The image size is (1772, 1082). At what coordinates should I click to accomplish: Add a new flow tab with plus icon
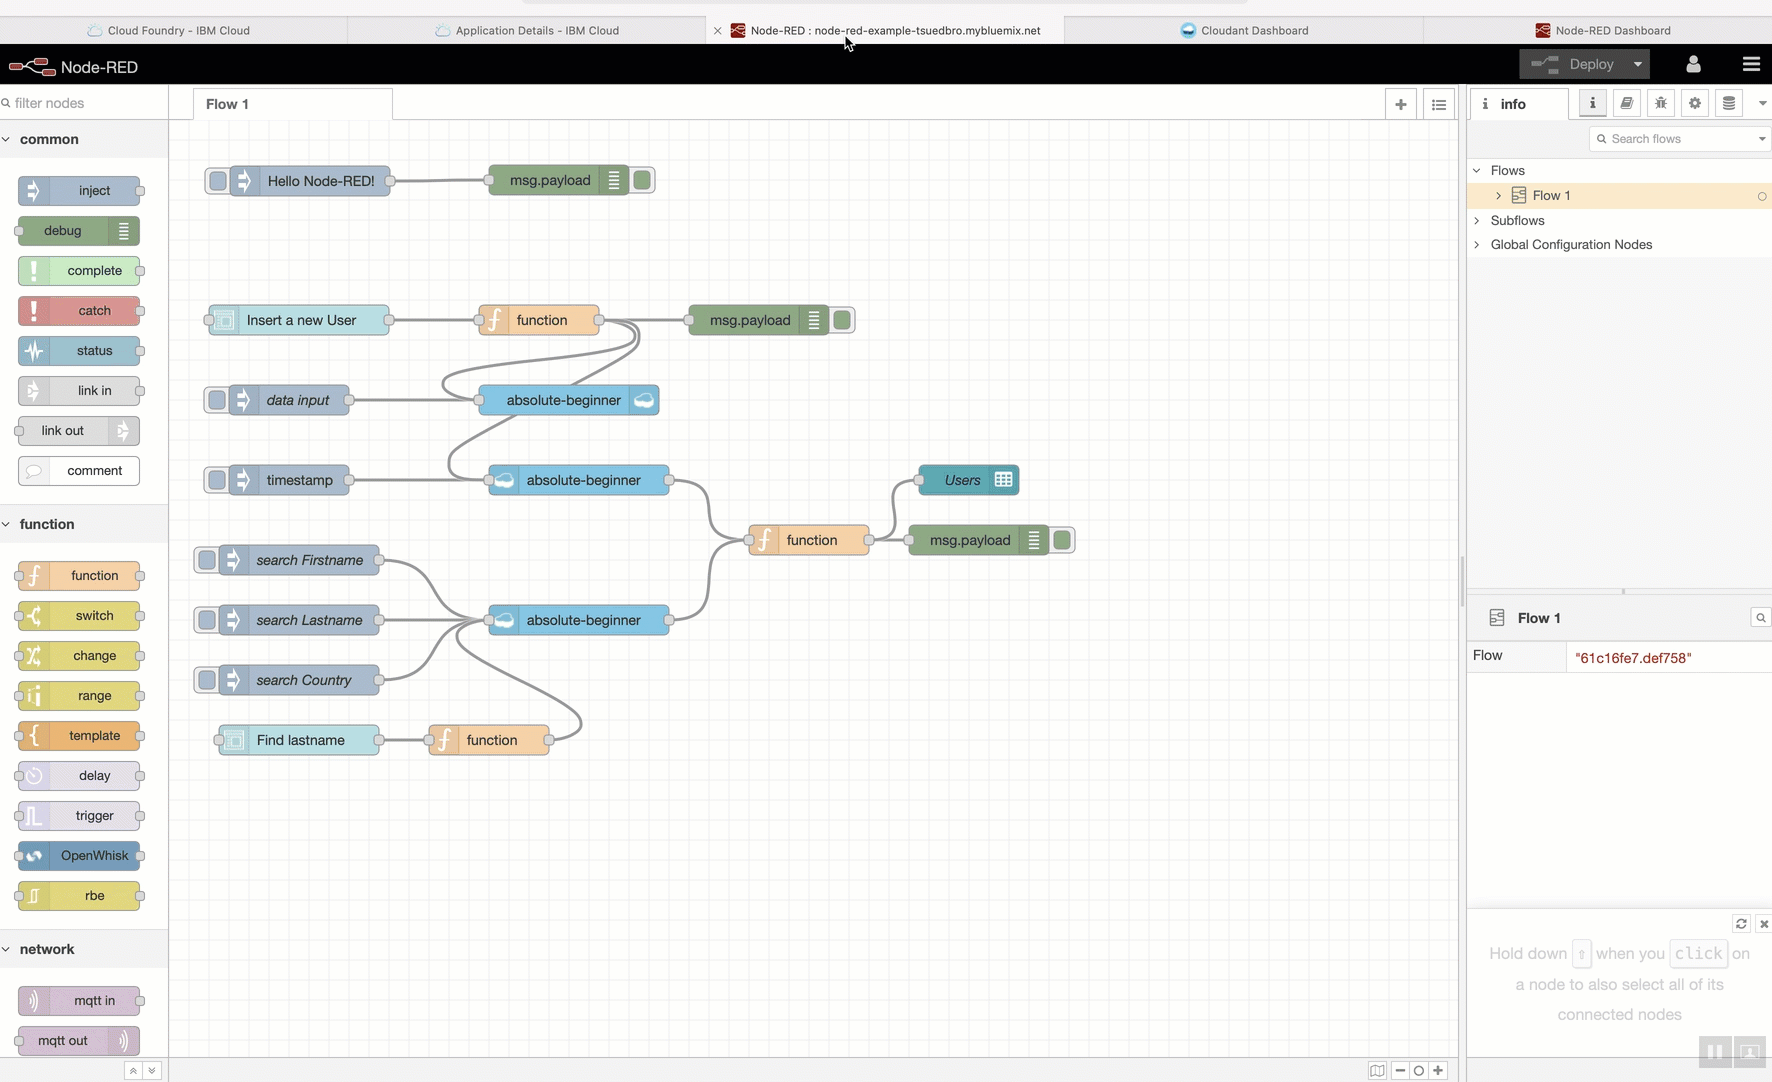[x=1400, y=104]
